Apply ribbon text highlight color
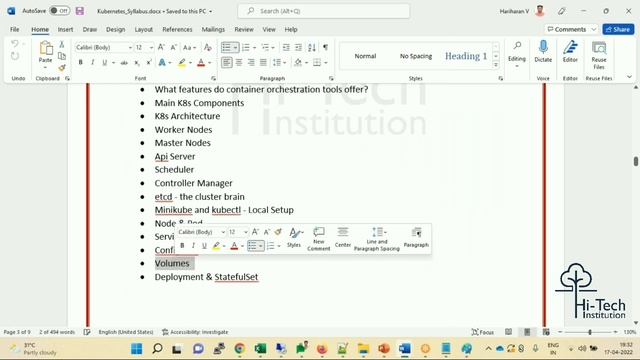The width and height of the screenshot is (640, 360). pyautogui.click(x=182, y=62)
